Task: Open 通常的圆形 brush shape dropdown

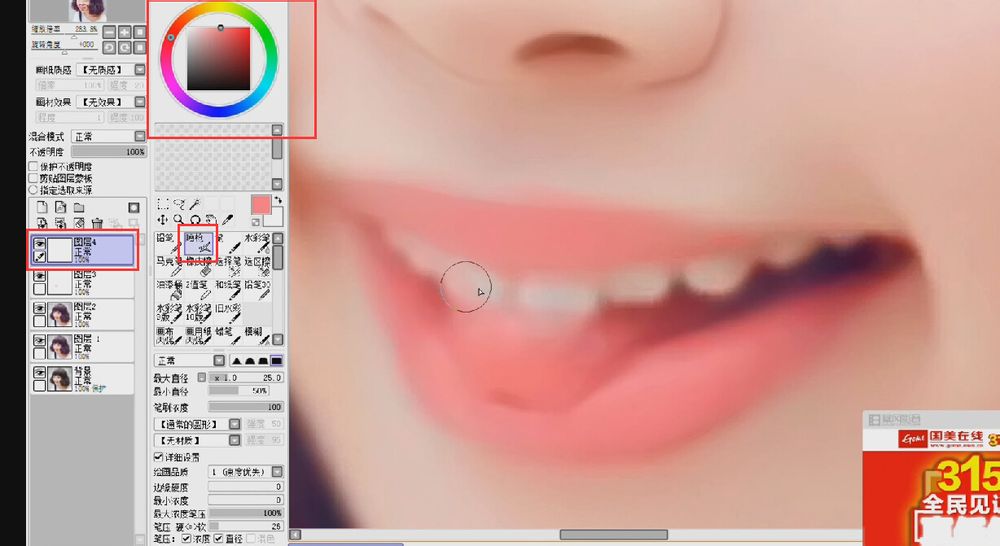Action: click(x=235, y=424)
